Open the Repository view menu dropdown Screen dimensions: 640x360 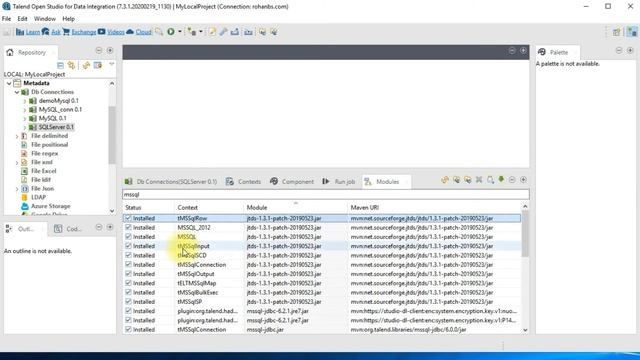pyautogui.click(x=111, y=65)
